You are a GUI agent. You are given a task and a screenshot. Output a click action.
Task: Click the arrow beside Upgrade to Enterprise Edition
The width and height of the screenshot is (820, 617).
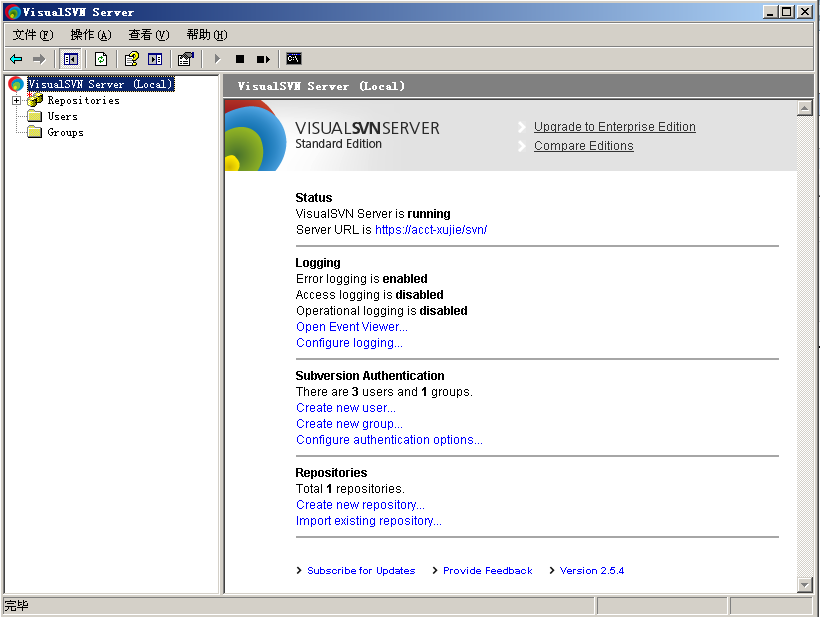click(x=521, y=127)
